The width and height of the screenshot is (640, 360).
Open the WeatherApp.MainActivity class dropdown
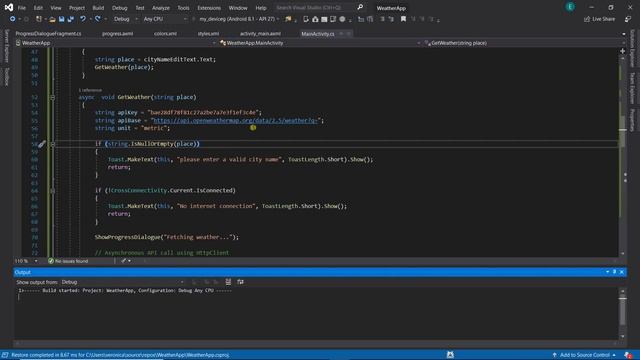[x=320, y=43]
